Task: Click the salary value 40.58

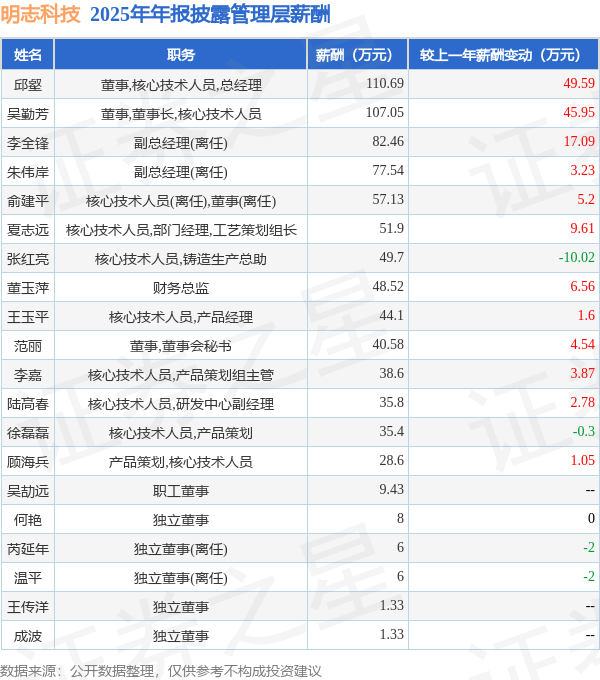Action: click(388, 344)
